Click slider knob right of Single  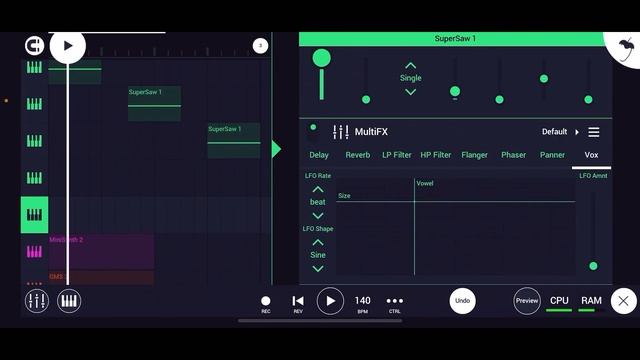455,91
